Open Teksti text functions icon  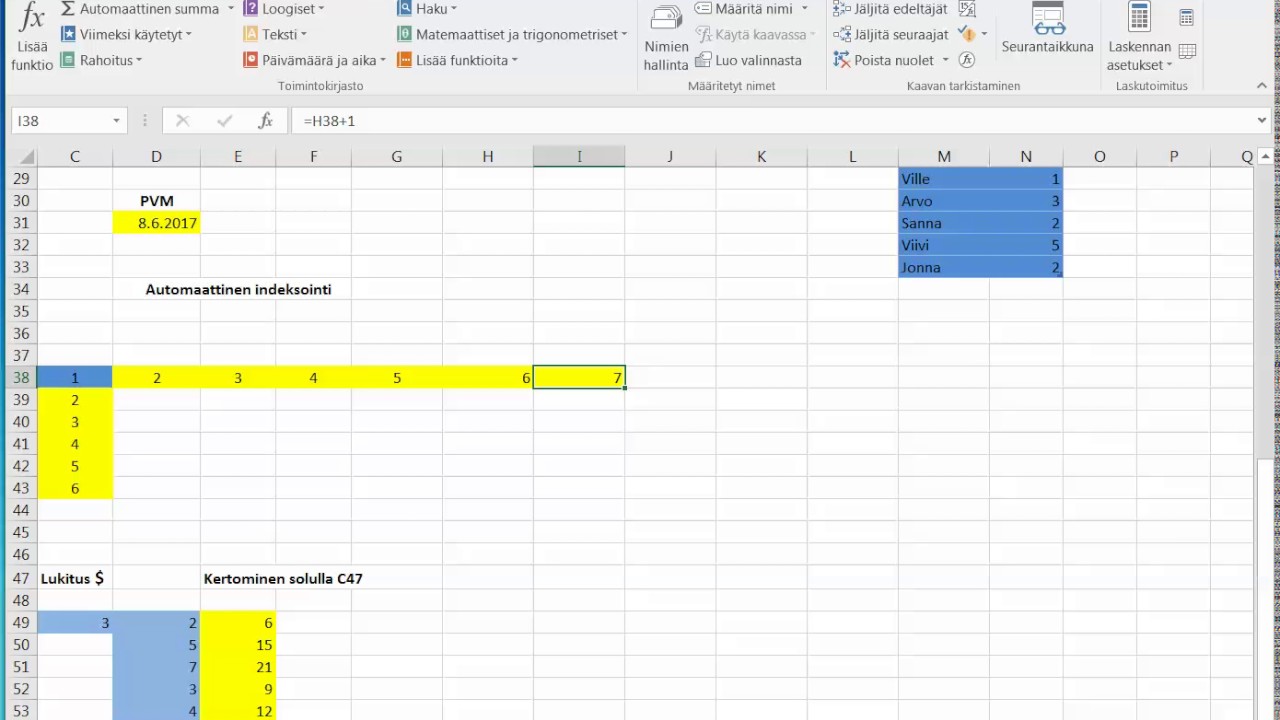point(251,34)
